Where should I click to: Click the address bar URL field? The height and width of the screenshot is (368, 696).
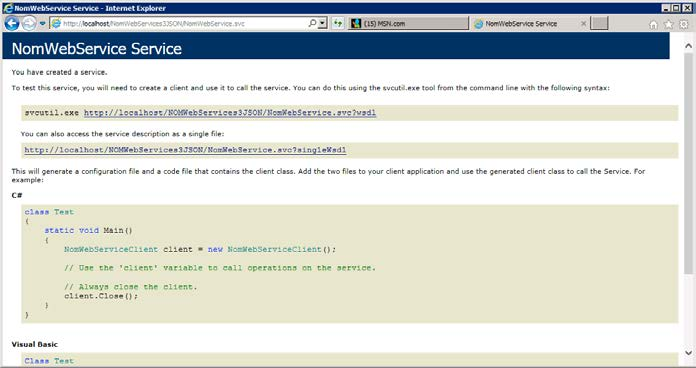[x=178, y=24]
